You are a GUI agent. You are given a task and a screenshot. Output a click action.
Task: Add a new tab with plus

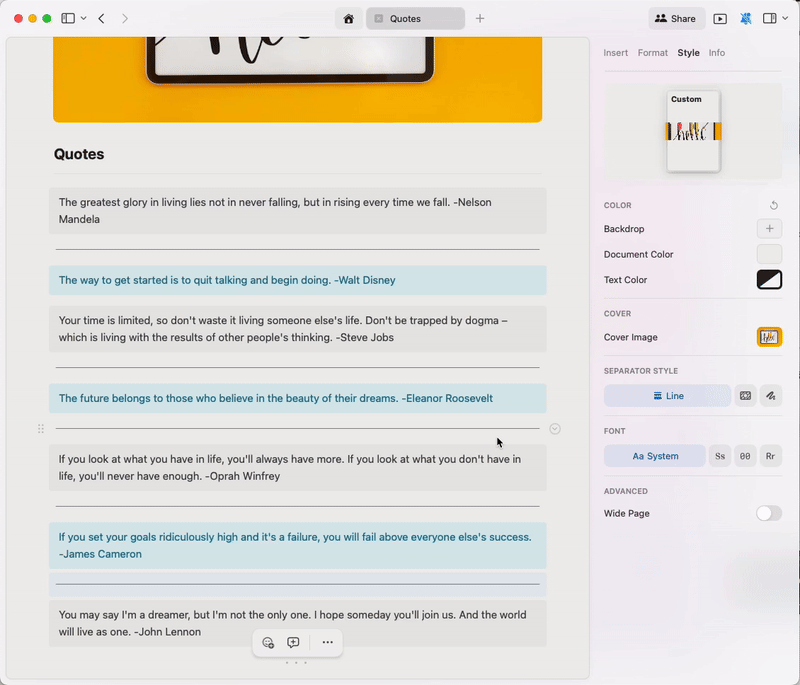[x=480, y=19]
